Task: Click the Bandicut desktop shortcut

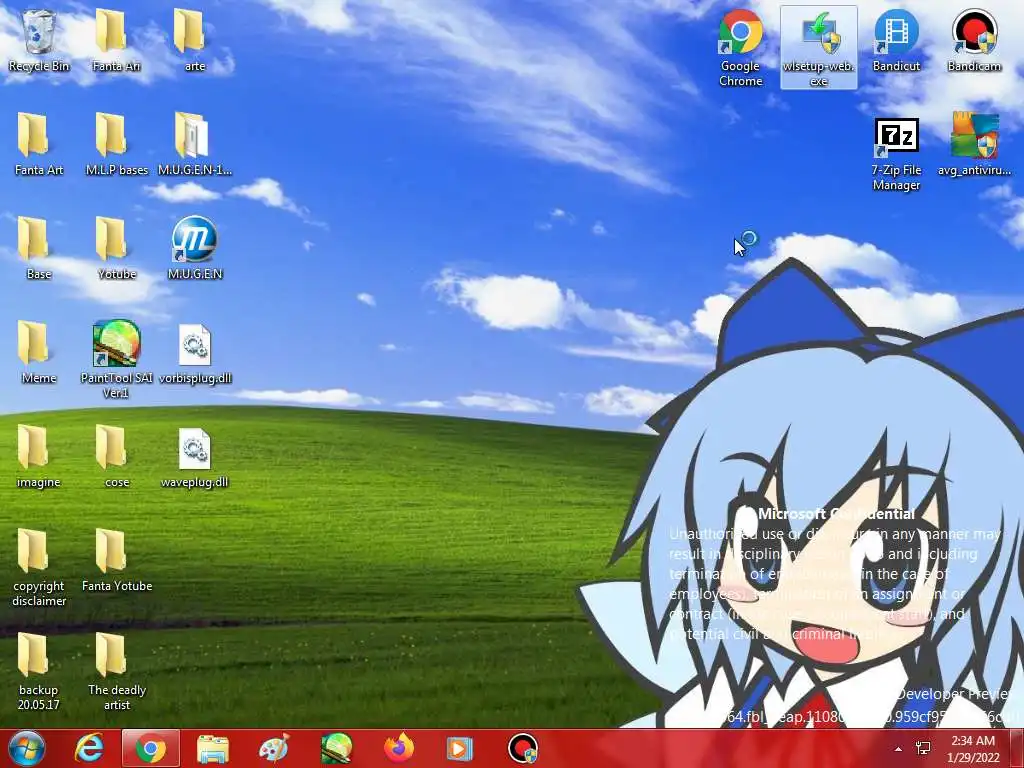Action: tap(896, 40)
